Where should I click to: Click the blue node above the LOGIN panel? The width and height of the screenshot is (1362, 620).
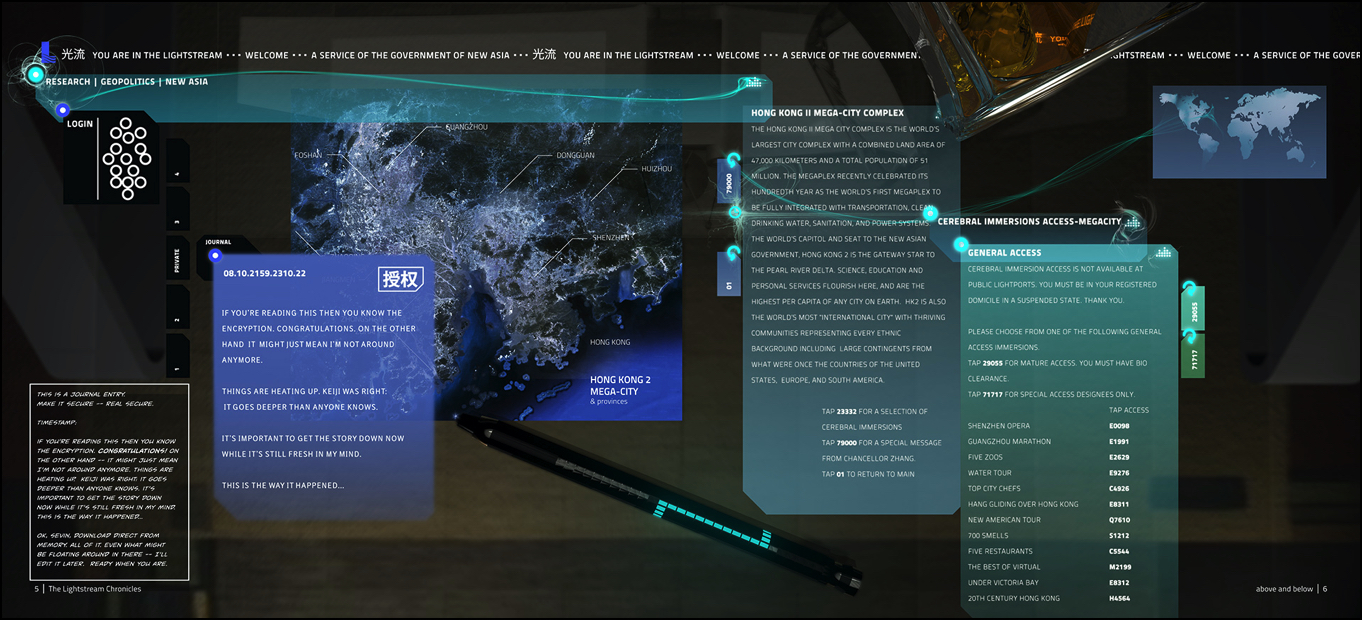click(62, 110)
